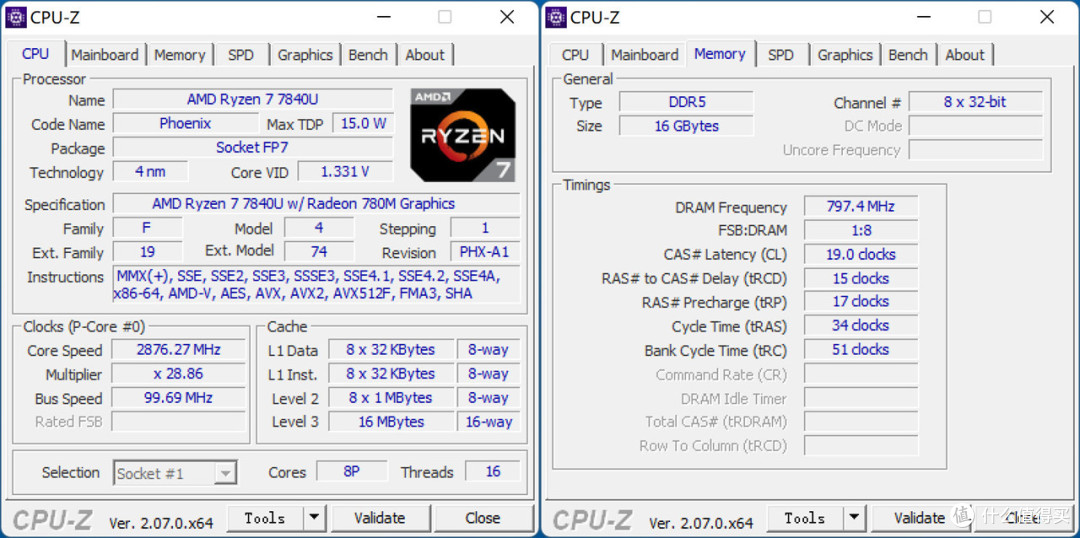Switch to CPU tab in right Memory window
This screenshot has height=538, width=1080.
(x=575, y=55)
